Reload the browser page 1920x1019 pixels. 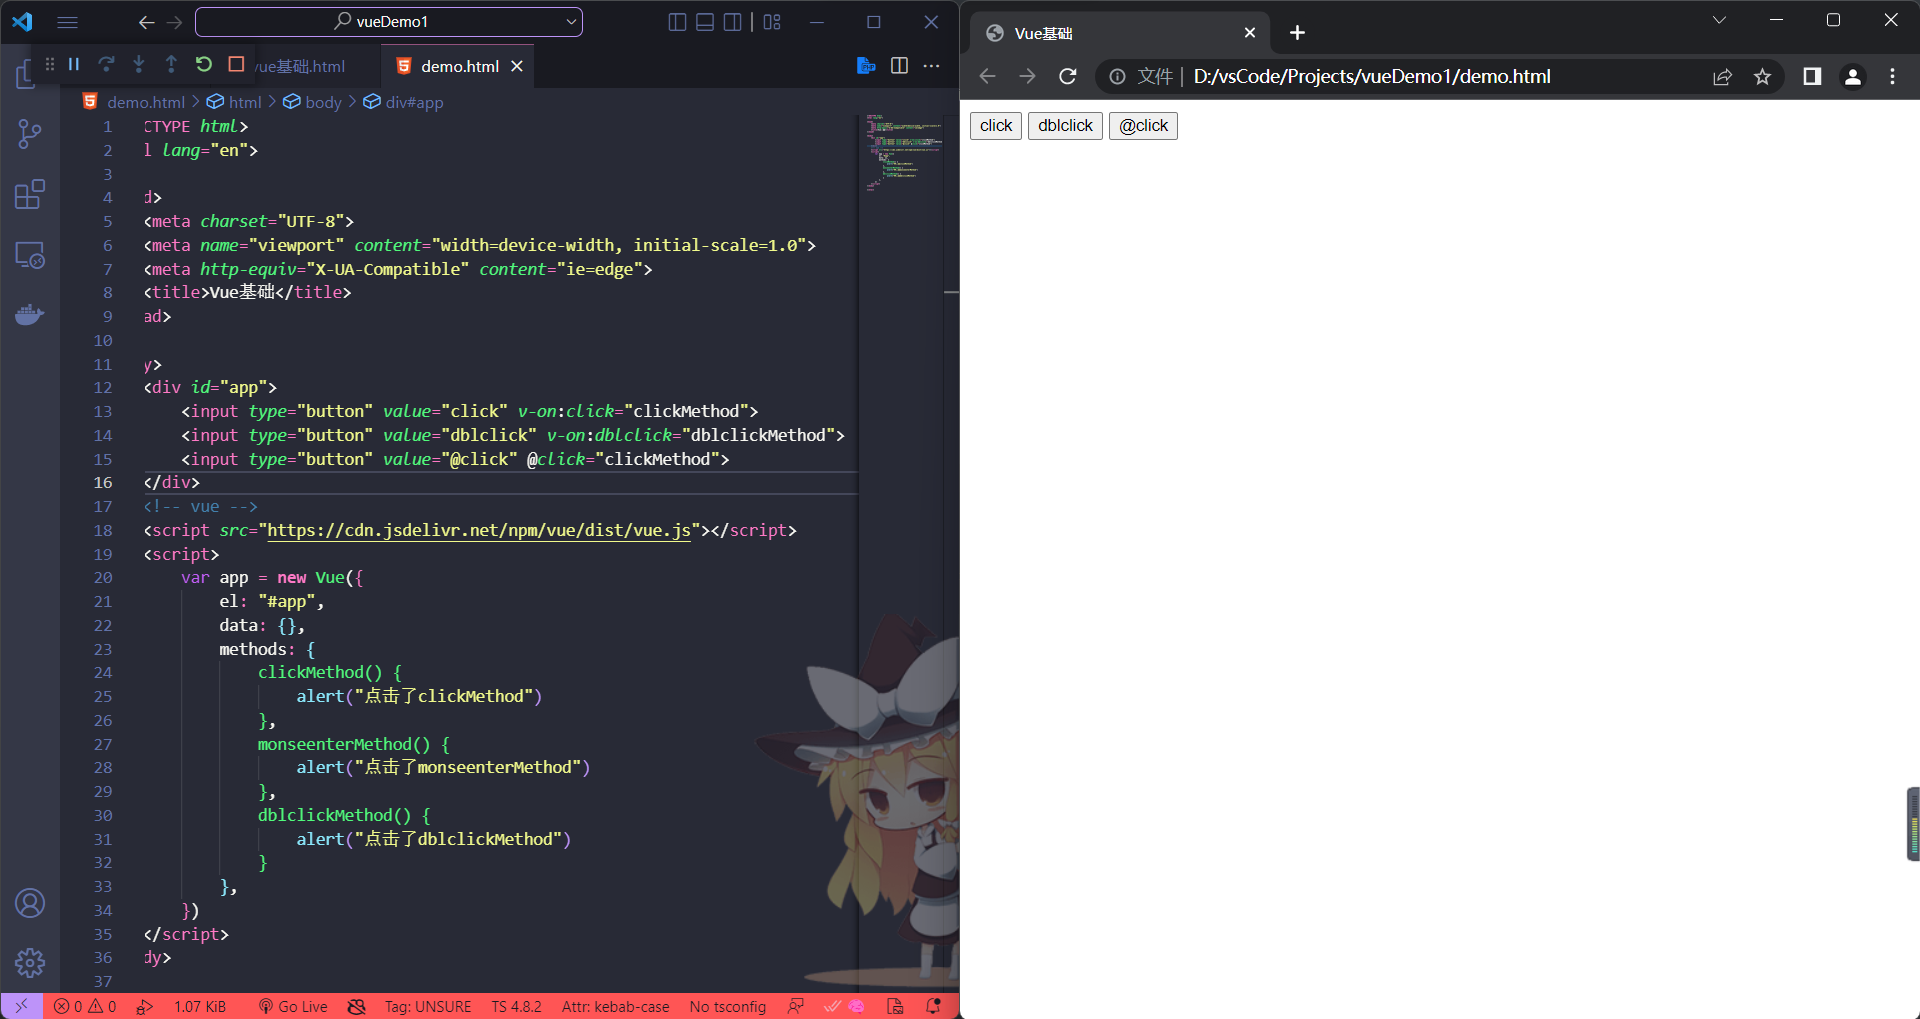pos(1068,76)
